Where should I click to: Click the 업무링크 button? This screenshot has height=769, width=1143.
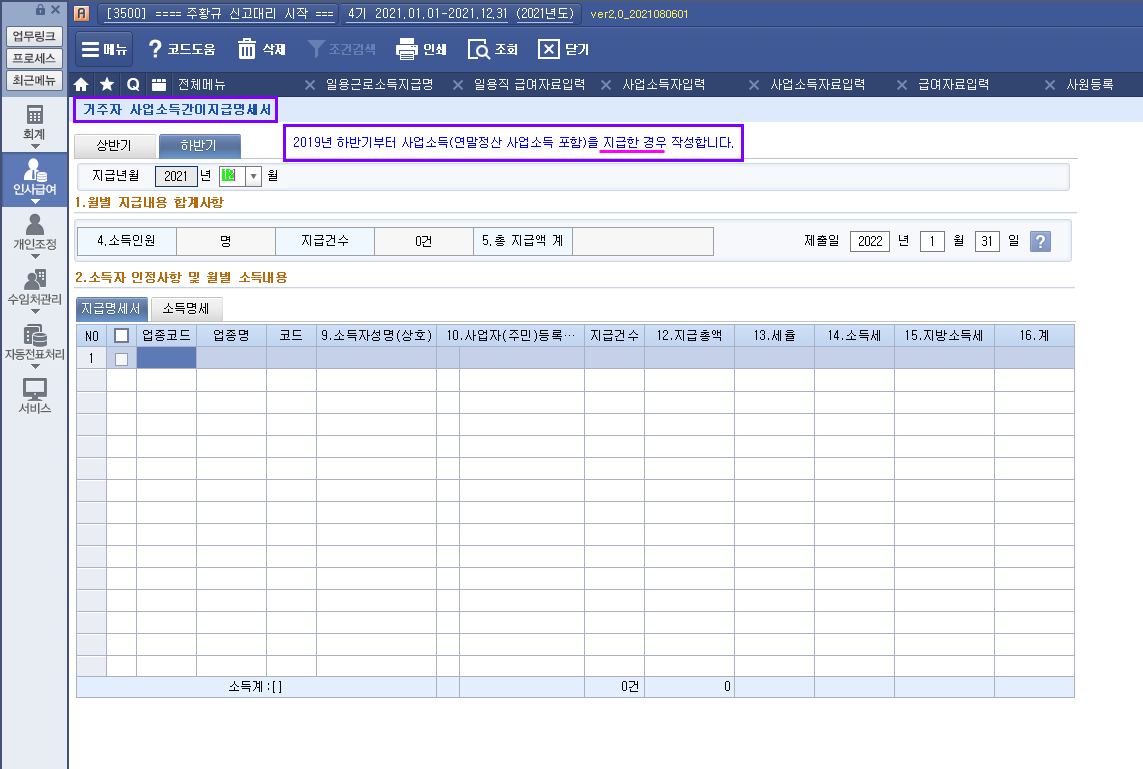click(x=34, y=36)
